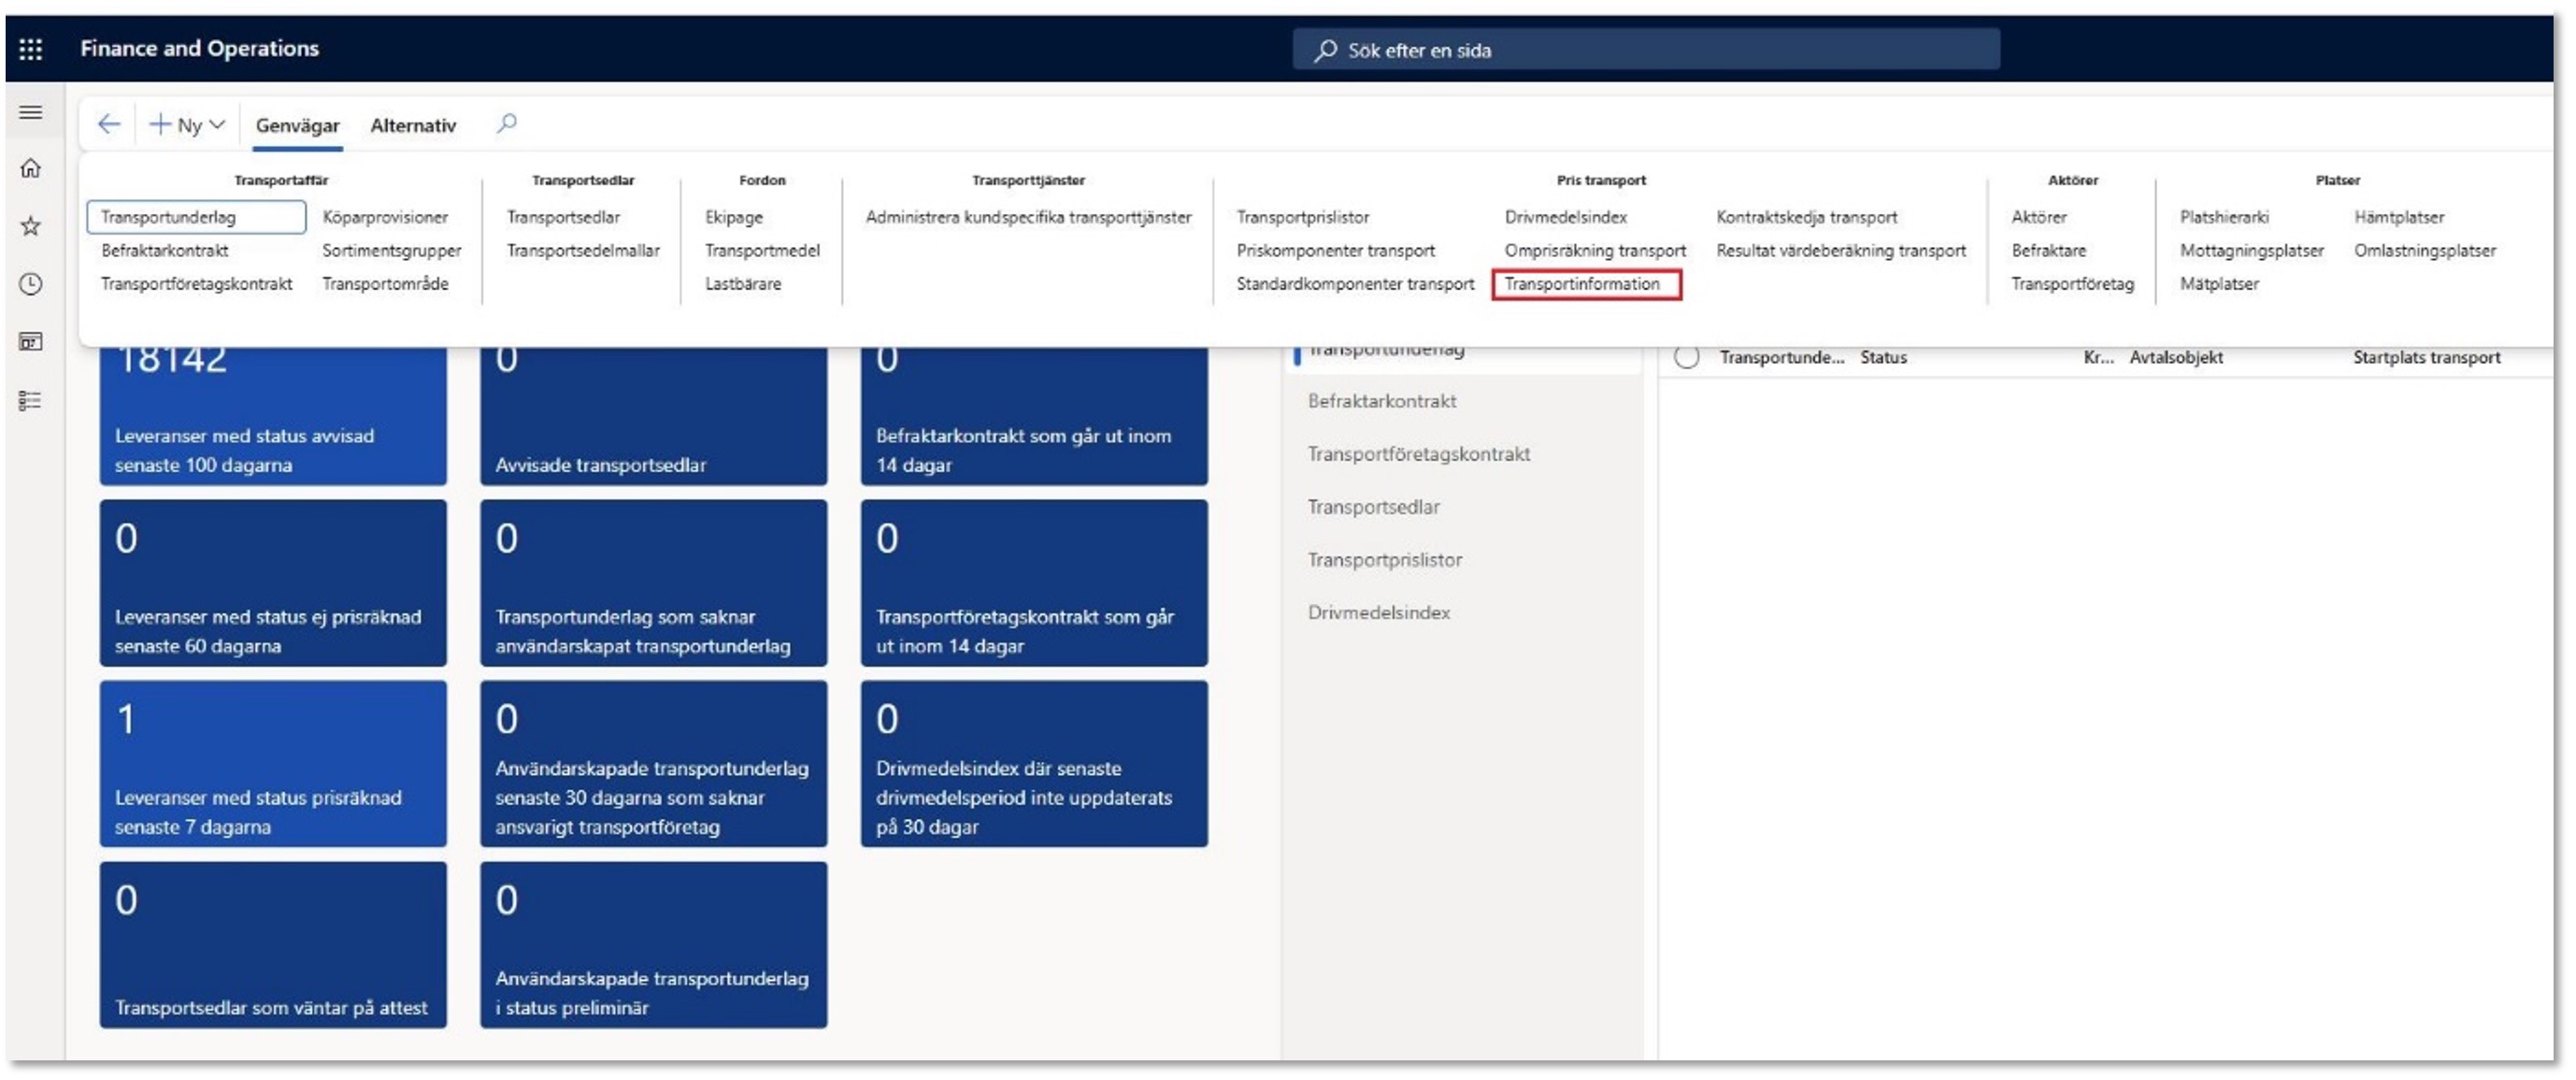Sort by the Avtalsobjekt column header
Viewport: 2576px width, 1080px height.
(x=2177, y=357)
